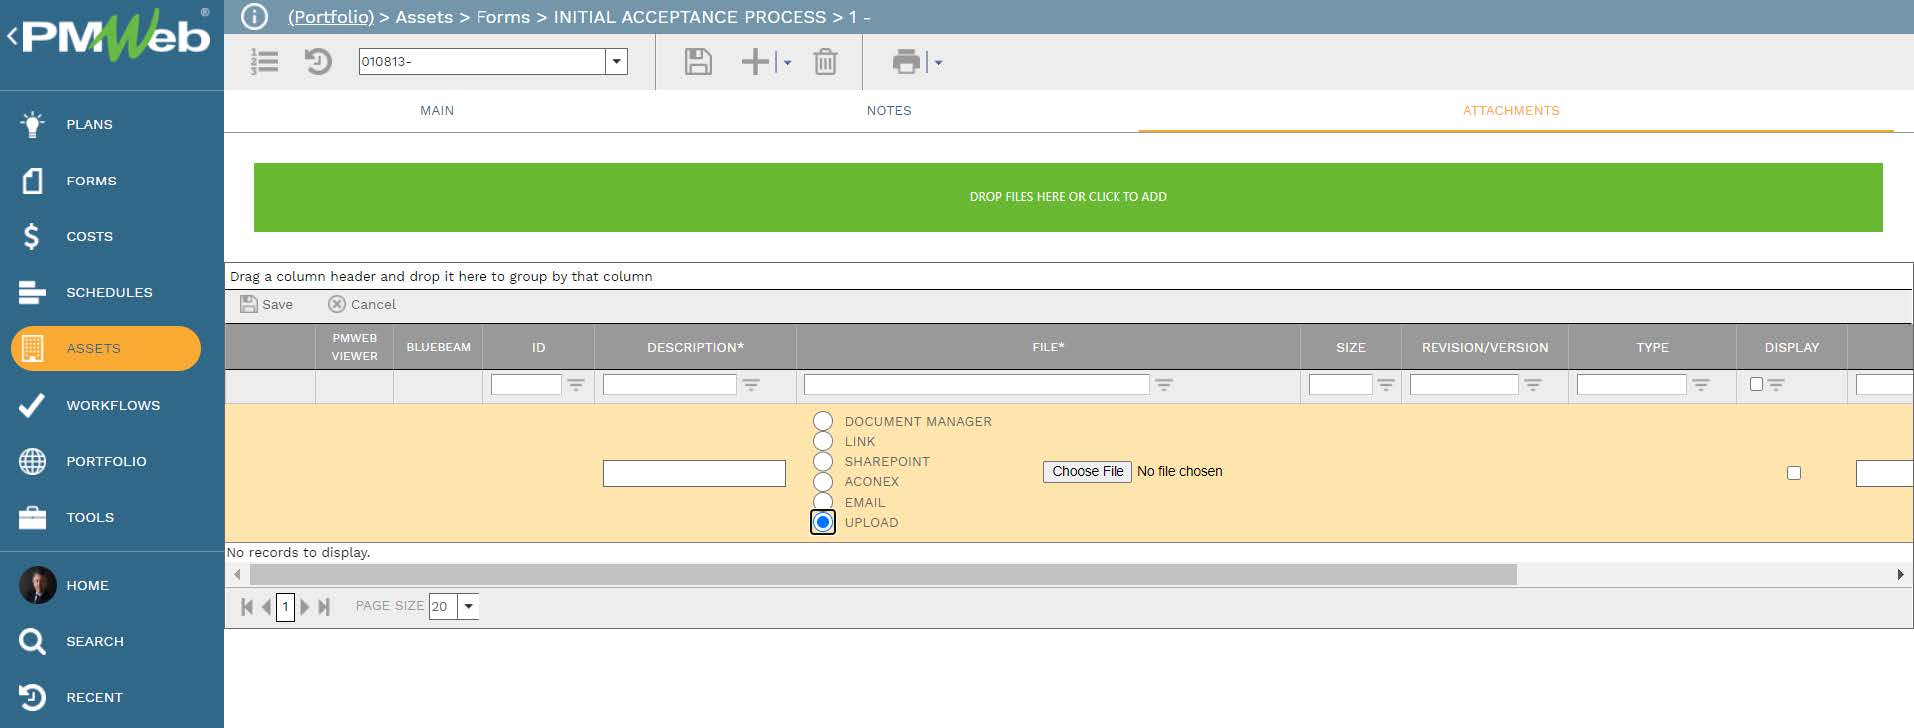Select SharePoint radio option
This screenshot has width=1914, height=728.
823,461
